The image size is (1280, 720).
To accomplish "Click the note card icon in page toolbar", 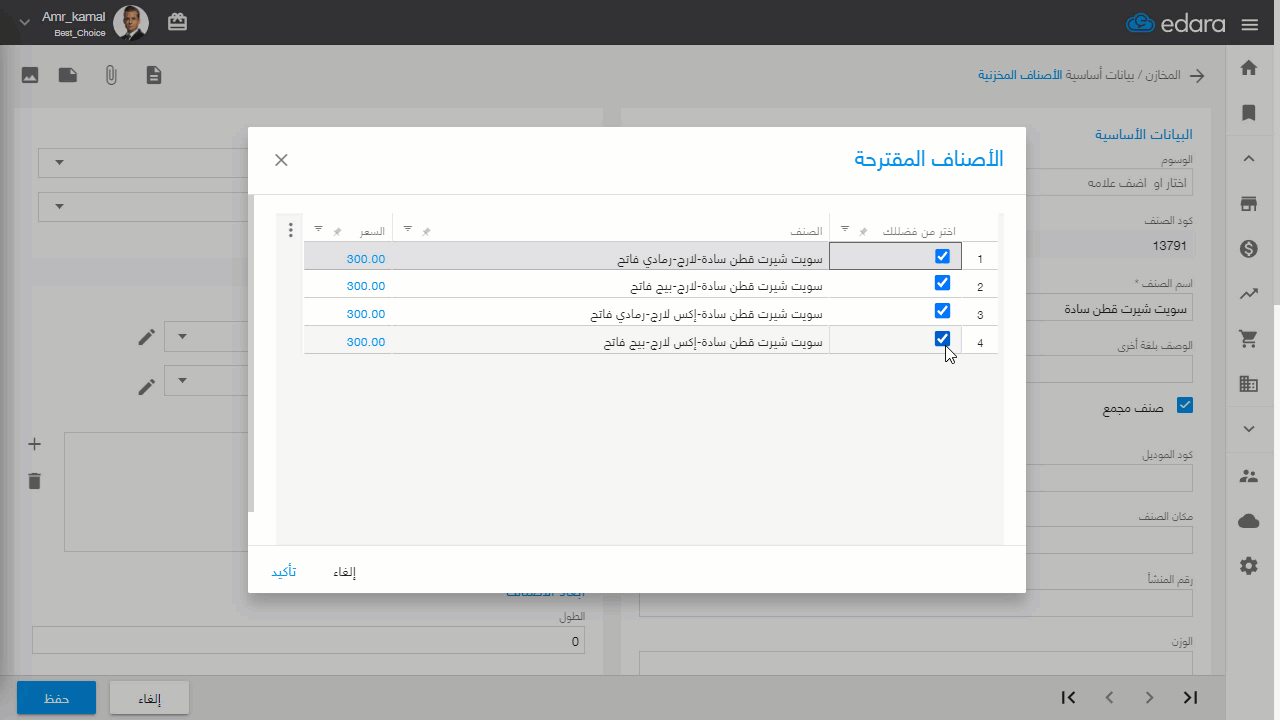I will pyautogui.click(x=68, y=75).
